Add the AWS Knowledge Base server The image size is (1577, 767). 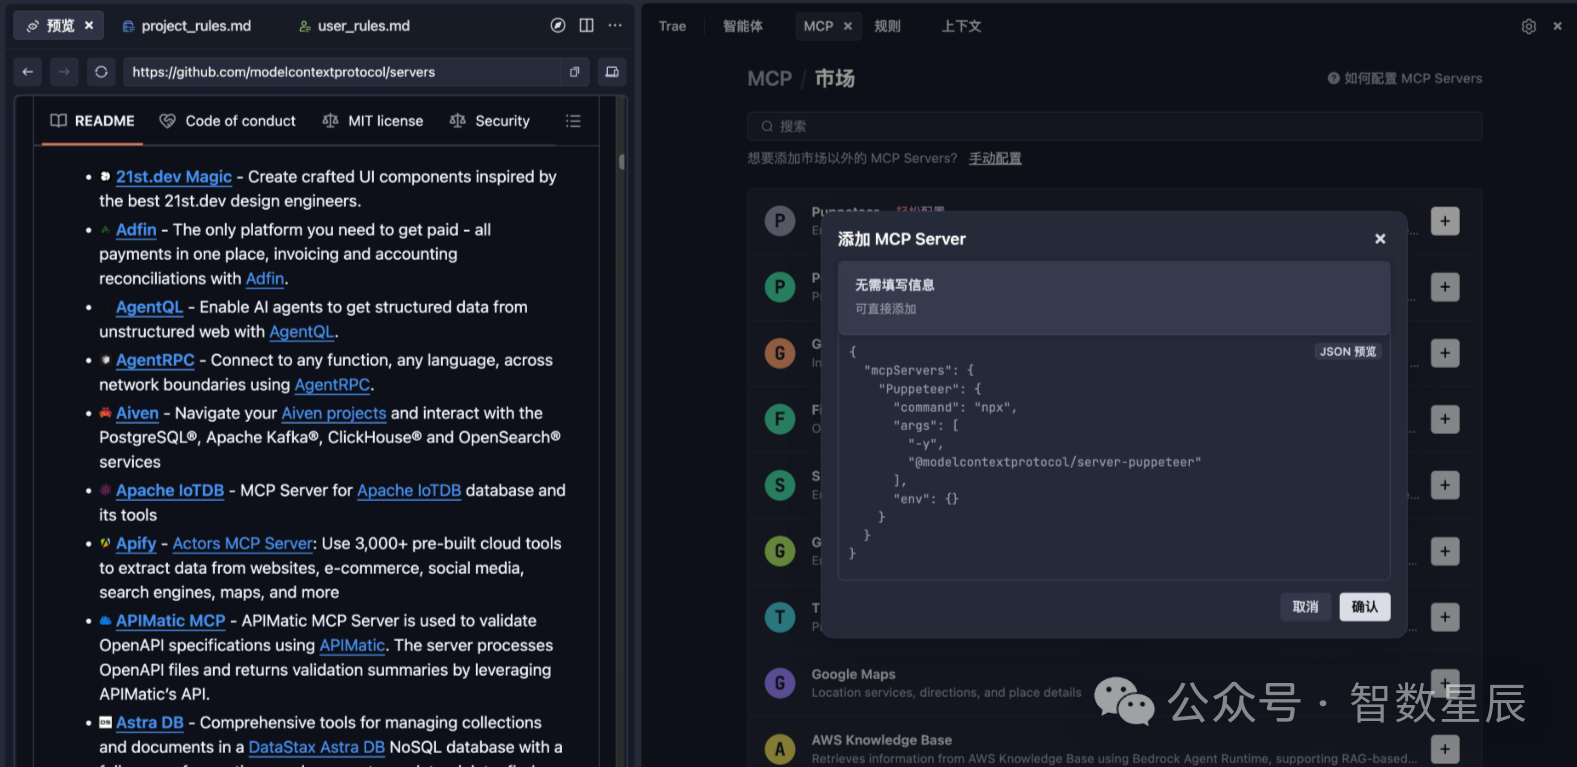coord(1445,749)
